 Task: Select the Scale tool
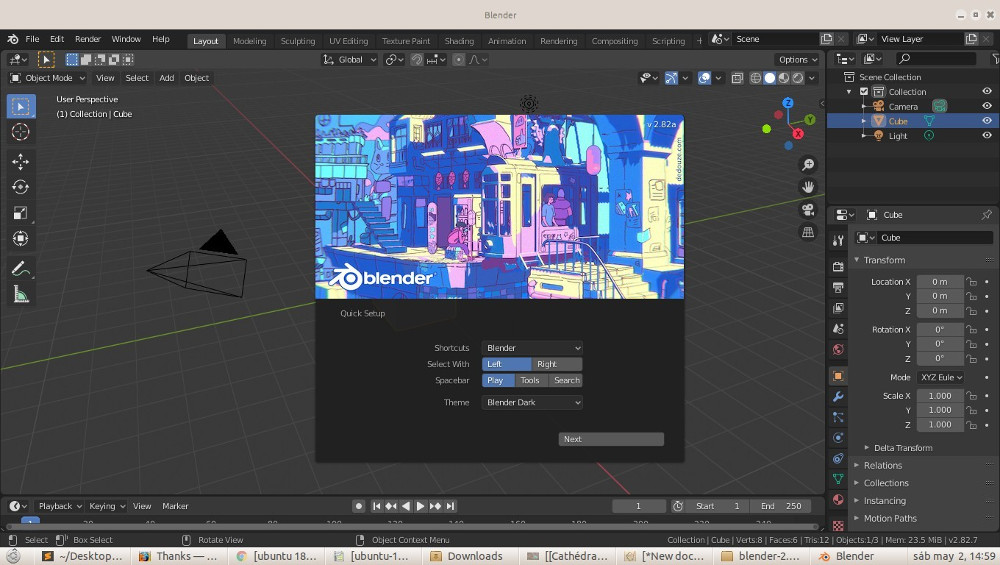(x=20, y=213)
